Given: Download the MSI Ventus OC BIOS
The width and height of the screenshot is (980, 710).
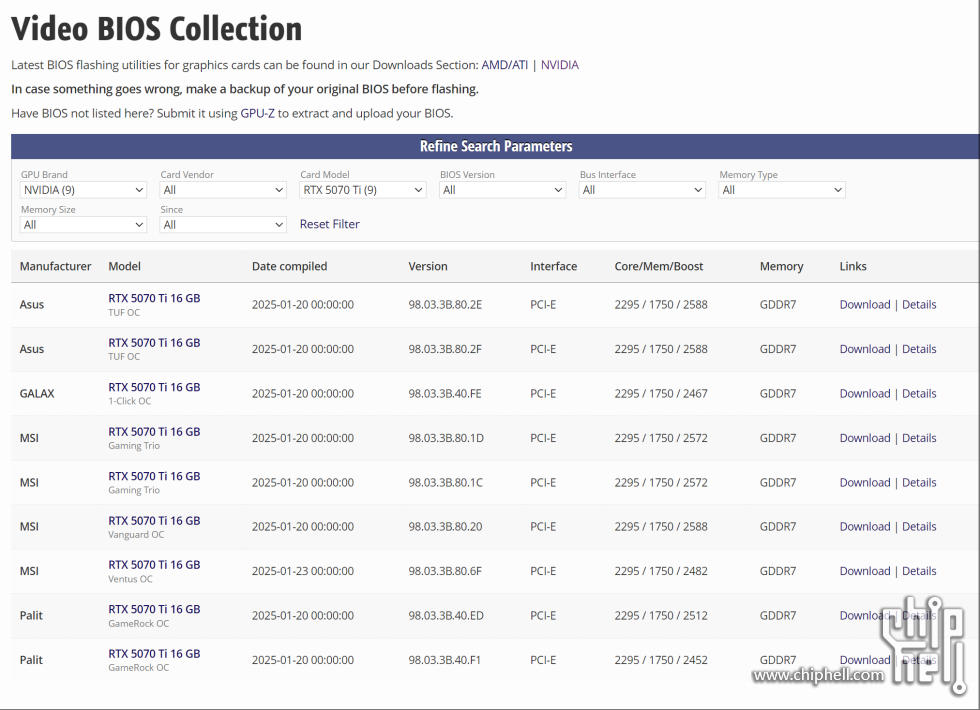Looking at the screenshot, I should tap(864, 571).
